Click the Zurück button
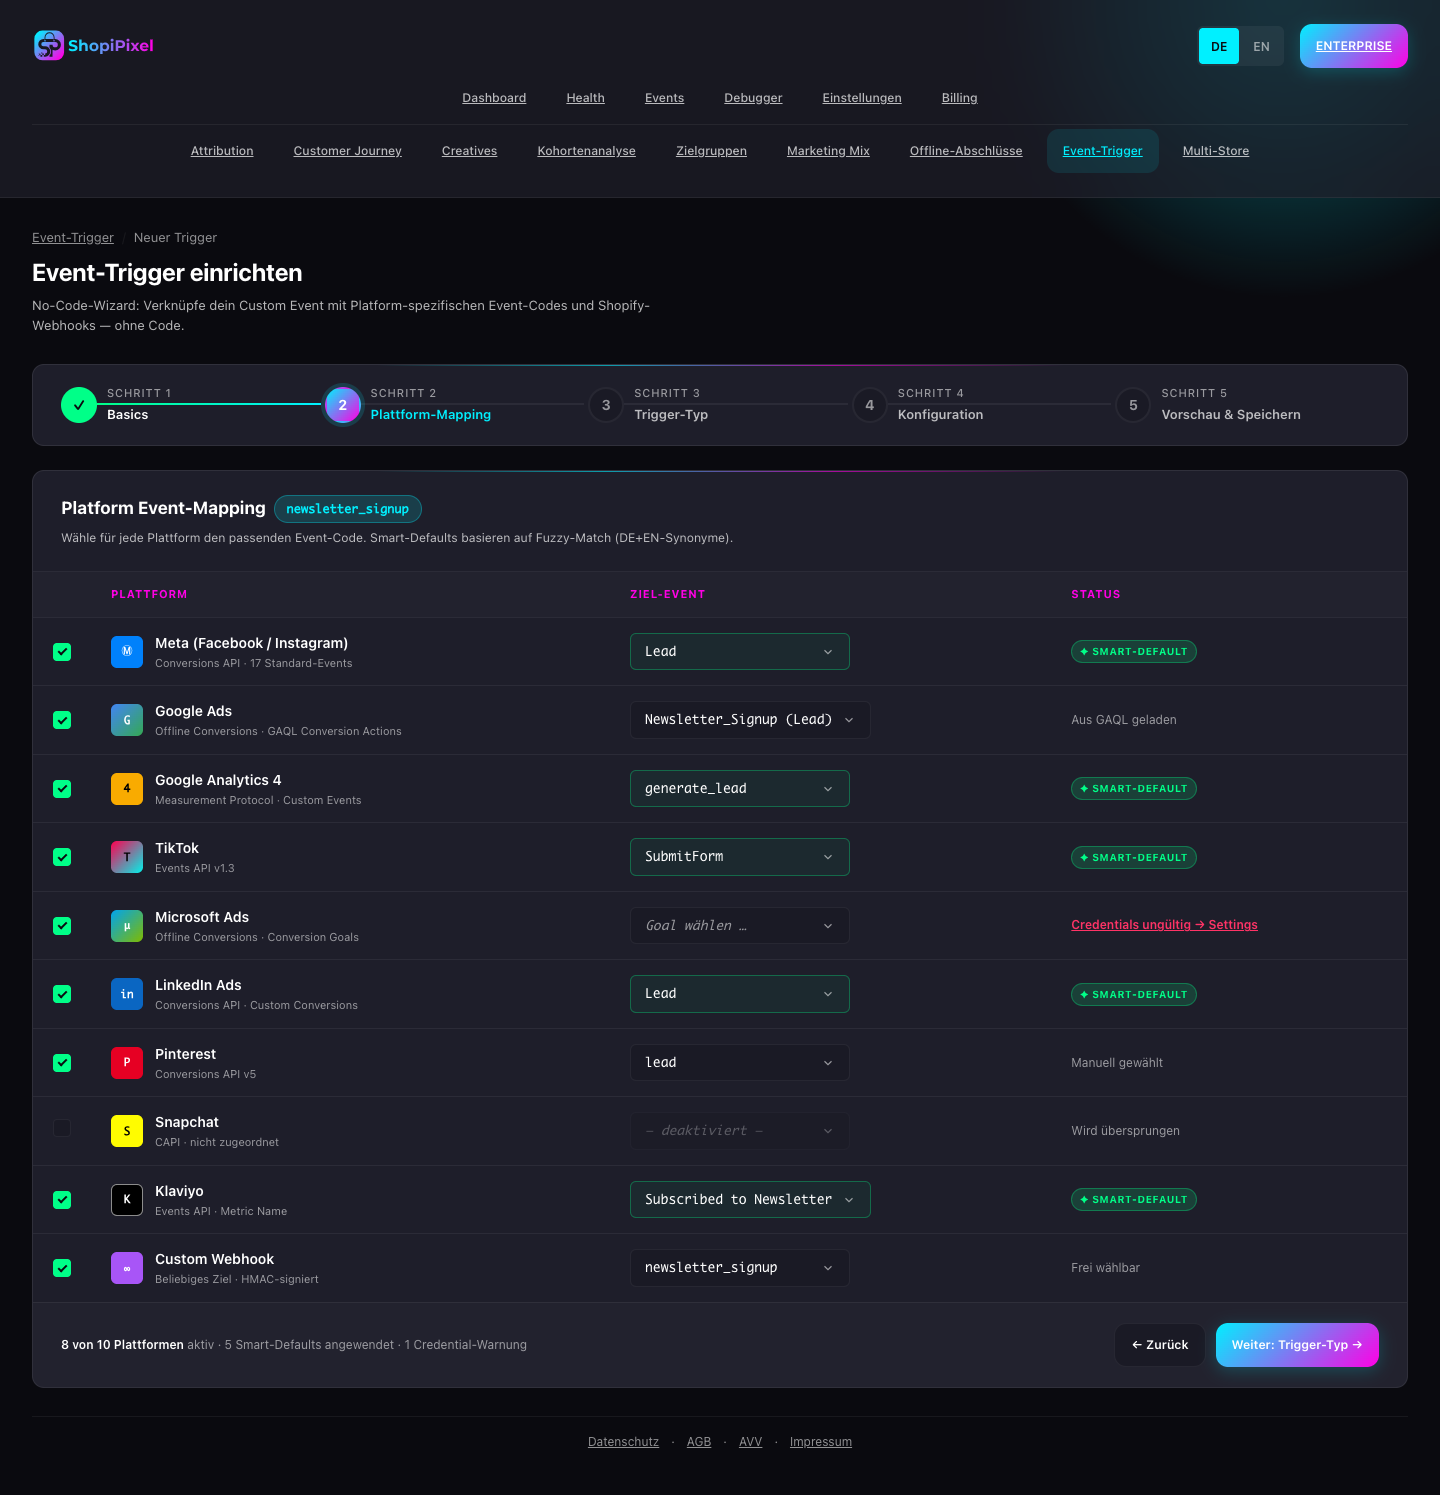1440x1495 pixels. (x=1160, y=1345)
